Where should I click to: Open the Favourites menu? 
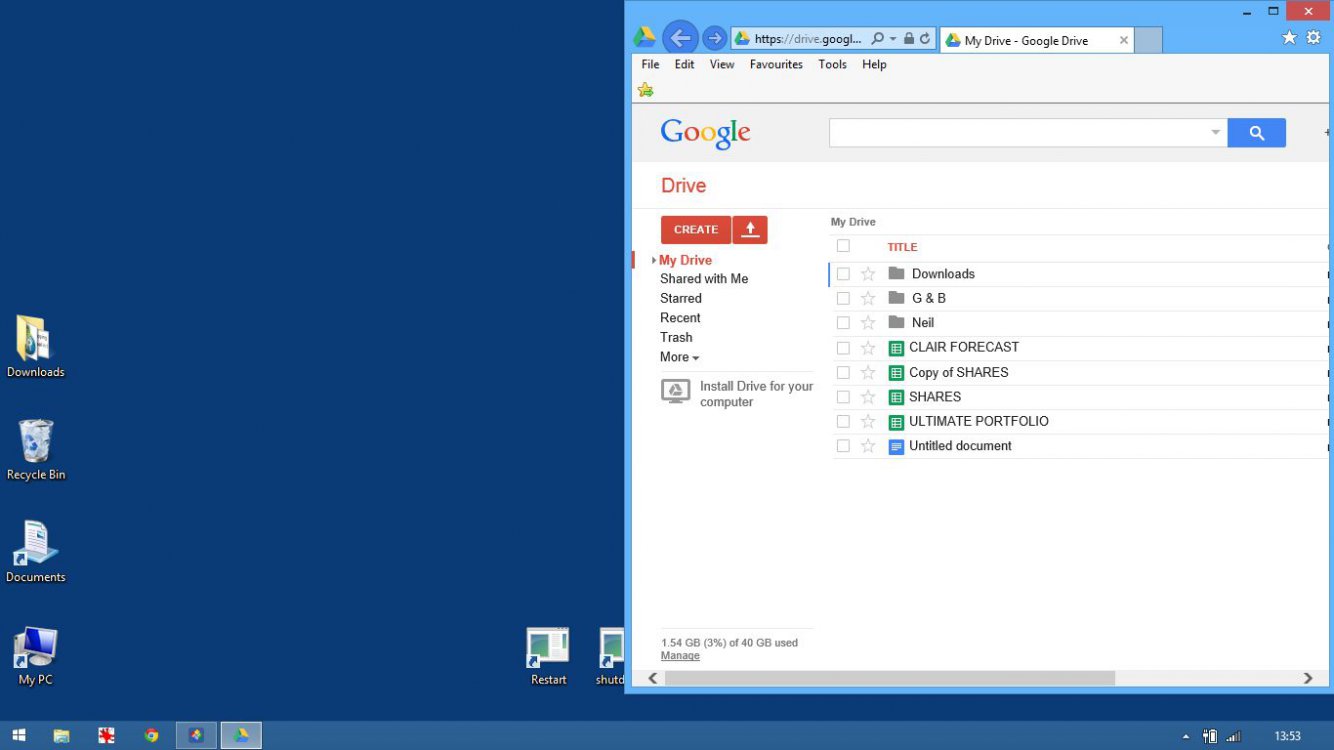pyautogui.click(x=776, y=64)
